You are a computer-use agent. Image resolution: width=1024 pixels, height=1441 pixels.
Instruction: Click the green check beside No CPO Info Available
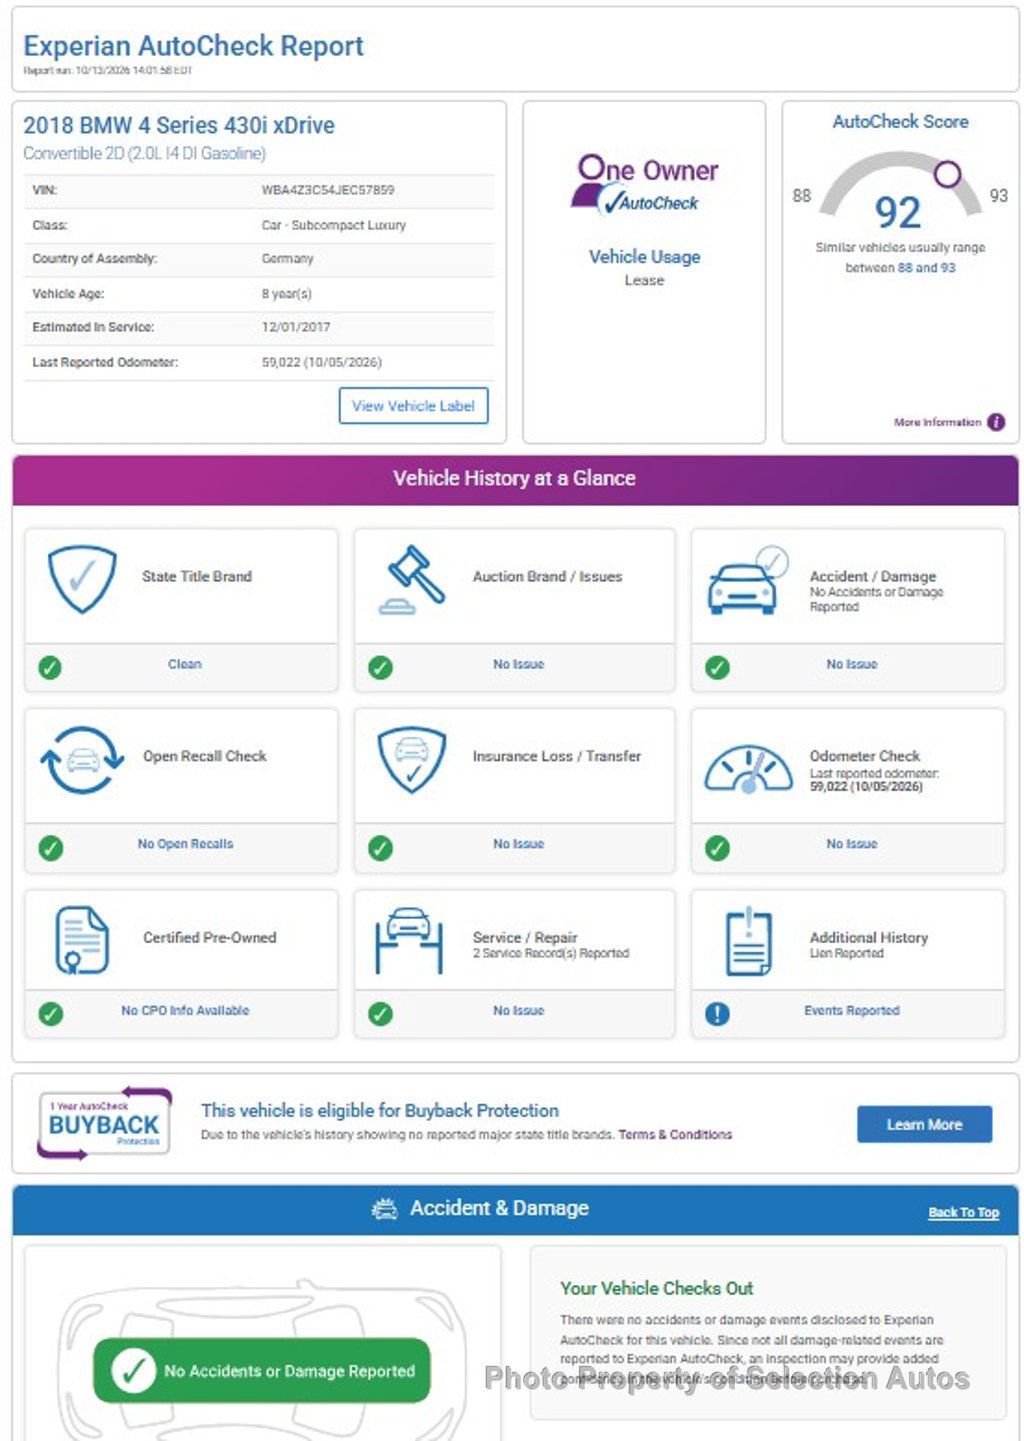50,1013
